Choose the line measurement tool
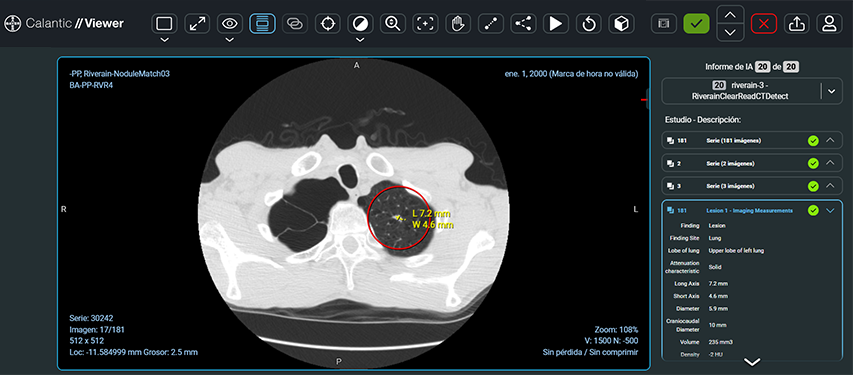The height and width of the screenshot is (376, 853). [x=491, y=23]
